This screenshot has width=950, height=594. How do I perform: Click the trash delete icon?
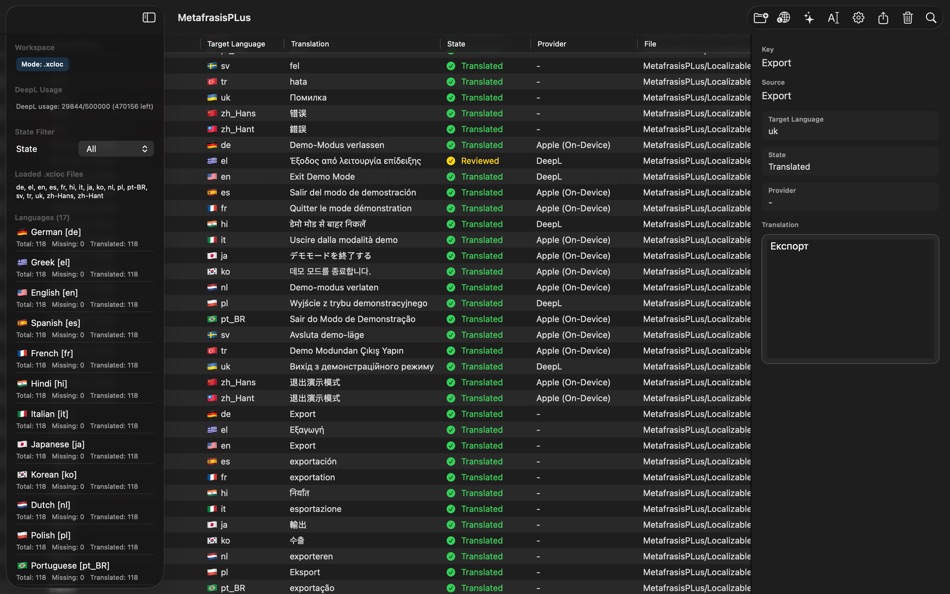(908, 18)
